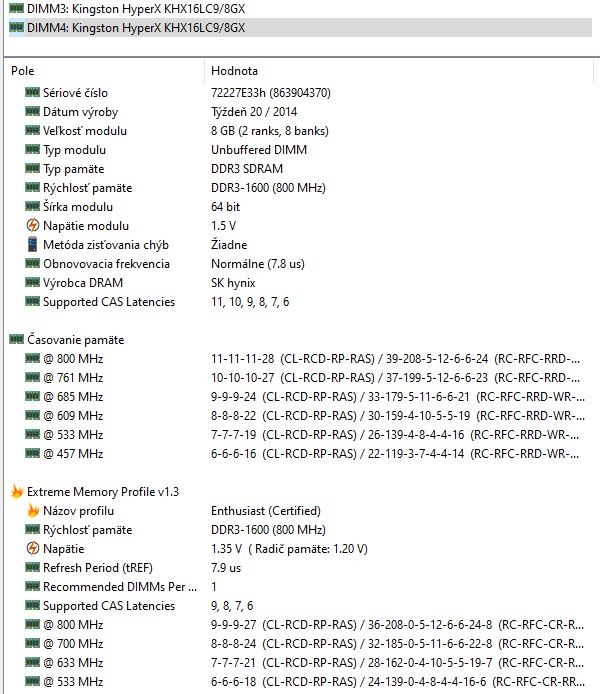Select the Extreme Memory Profile v1.3 header
600x694 pixels.
click(103, 492)
